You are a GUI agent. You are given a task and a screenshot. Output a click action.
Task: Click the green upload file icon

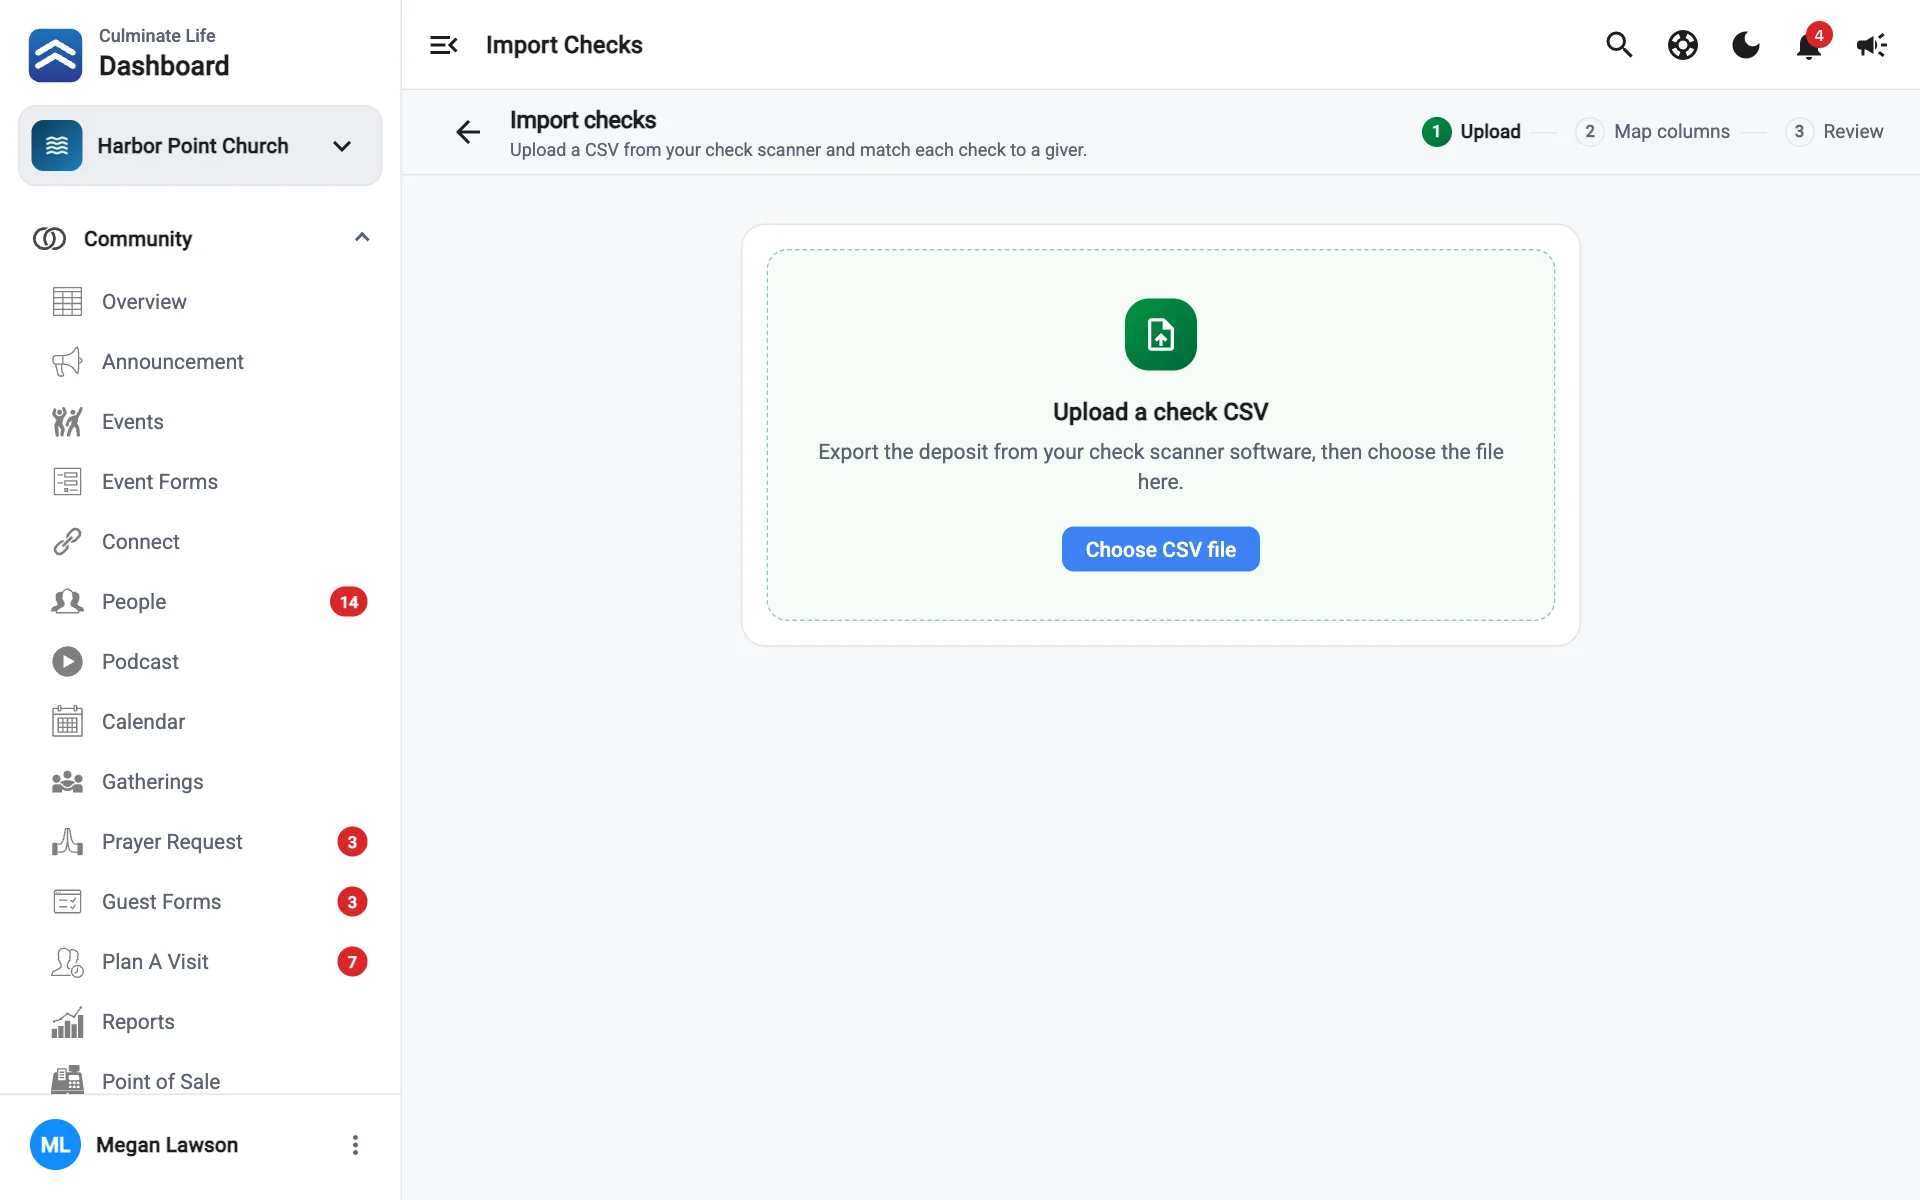click(1160, 335)
